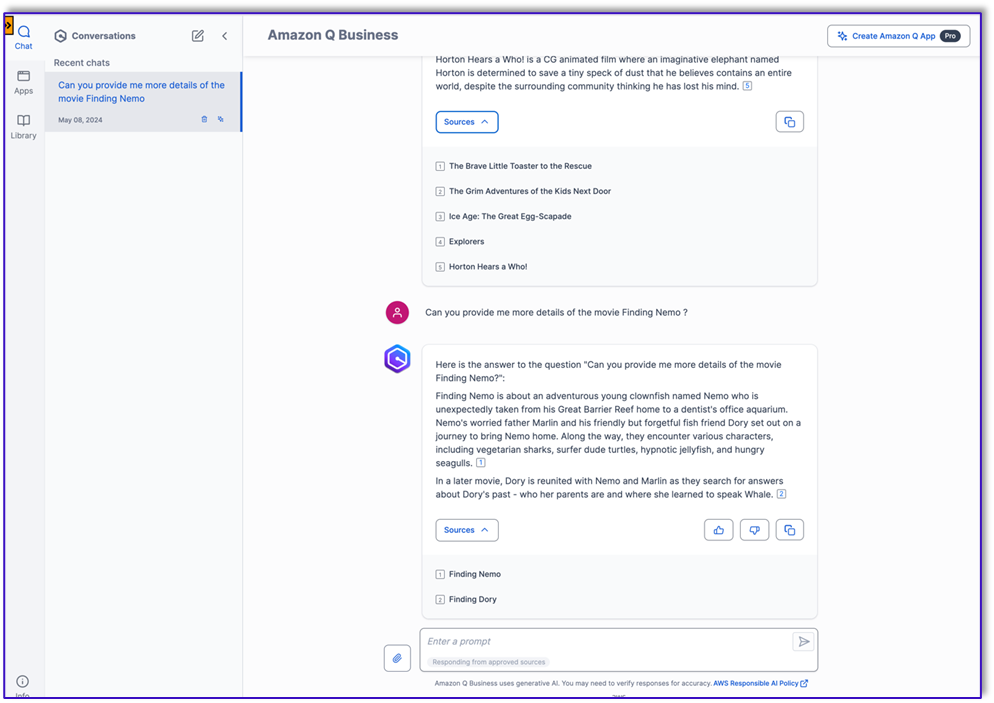The image size is (994, 703).
Task: Open the AWS Responsible AI Policy link
Action: [x=760, y=683]
